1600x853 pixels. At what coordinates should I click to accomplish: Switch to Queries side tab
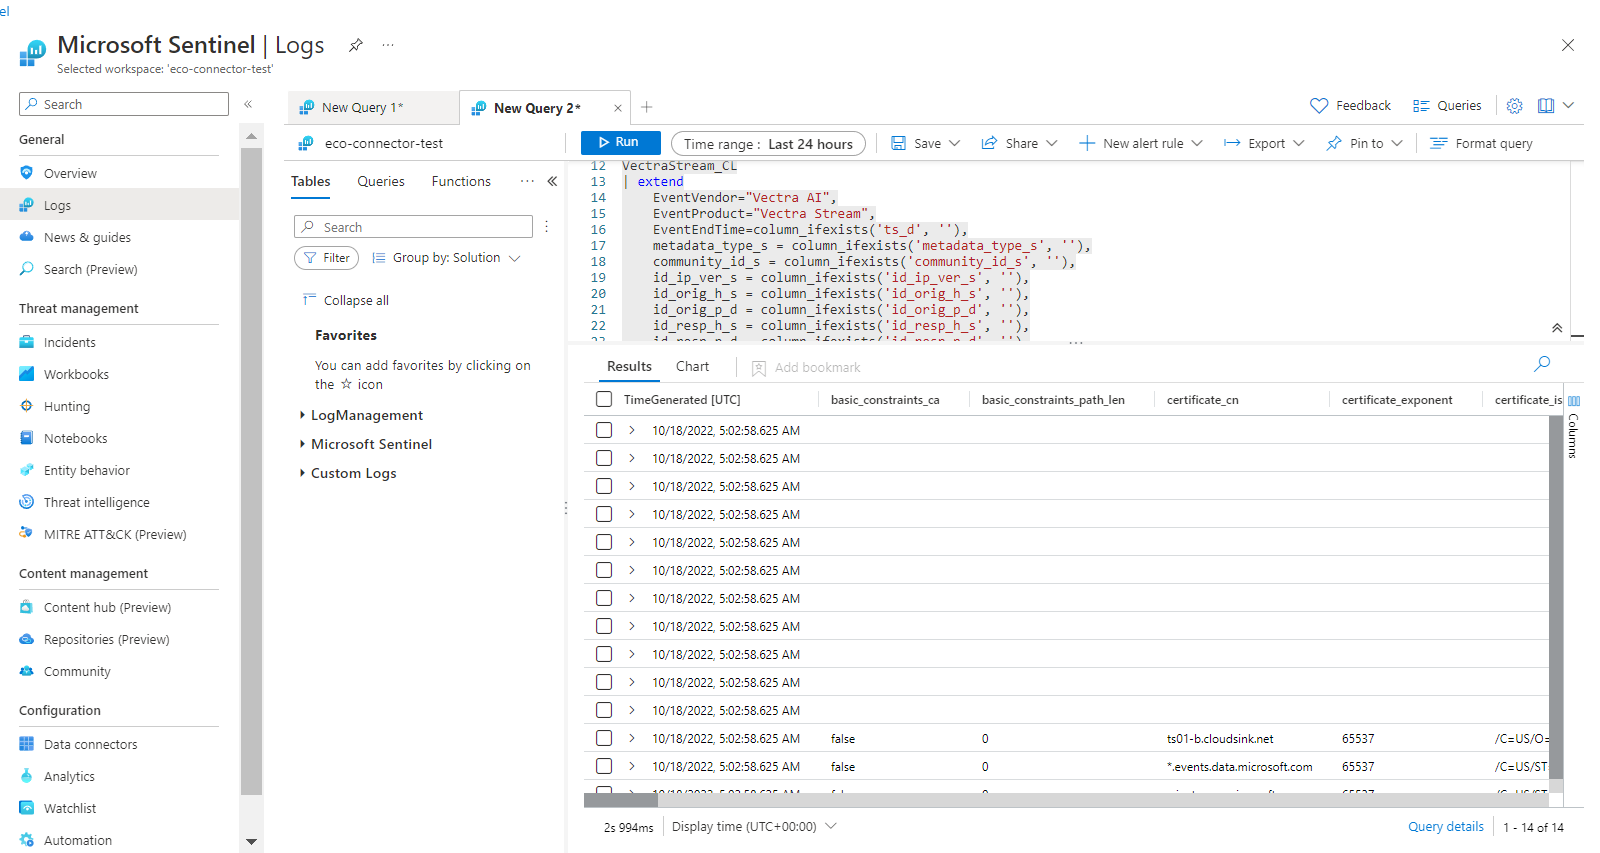pos(381,181)
